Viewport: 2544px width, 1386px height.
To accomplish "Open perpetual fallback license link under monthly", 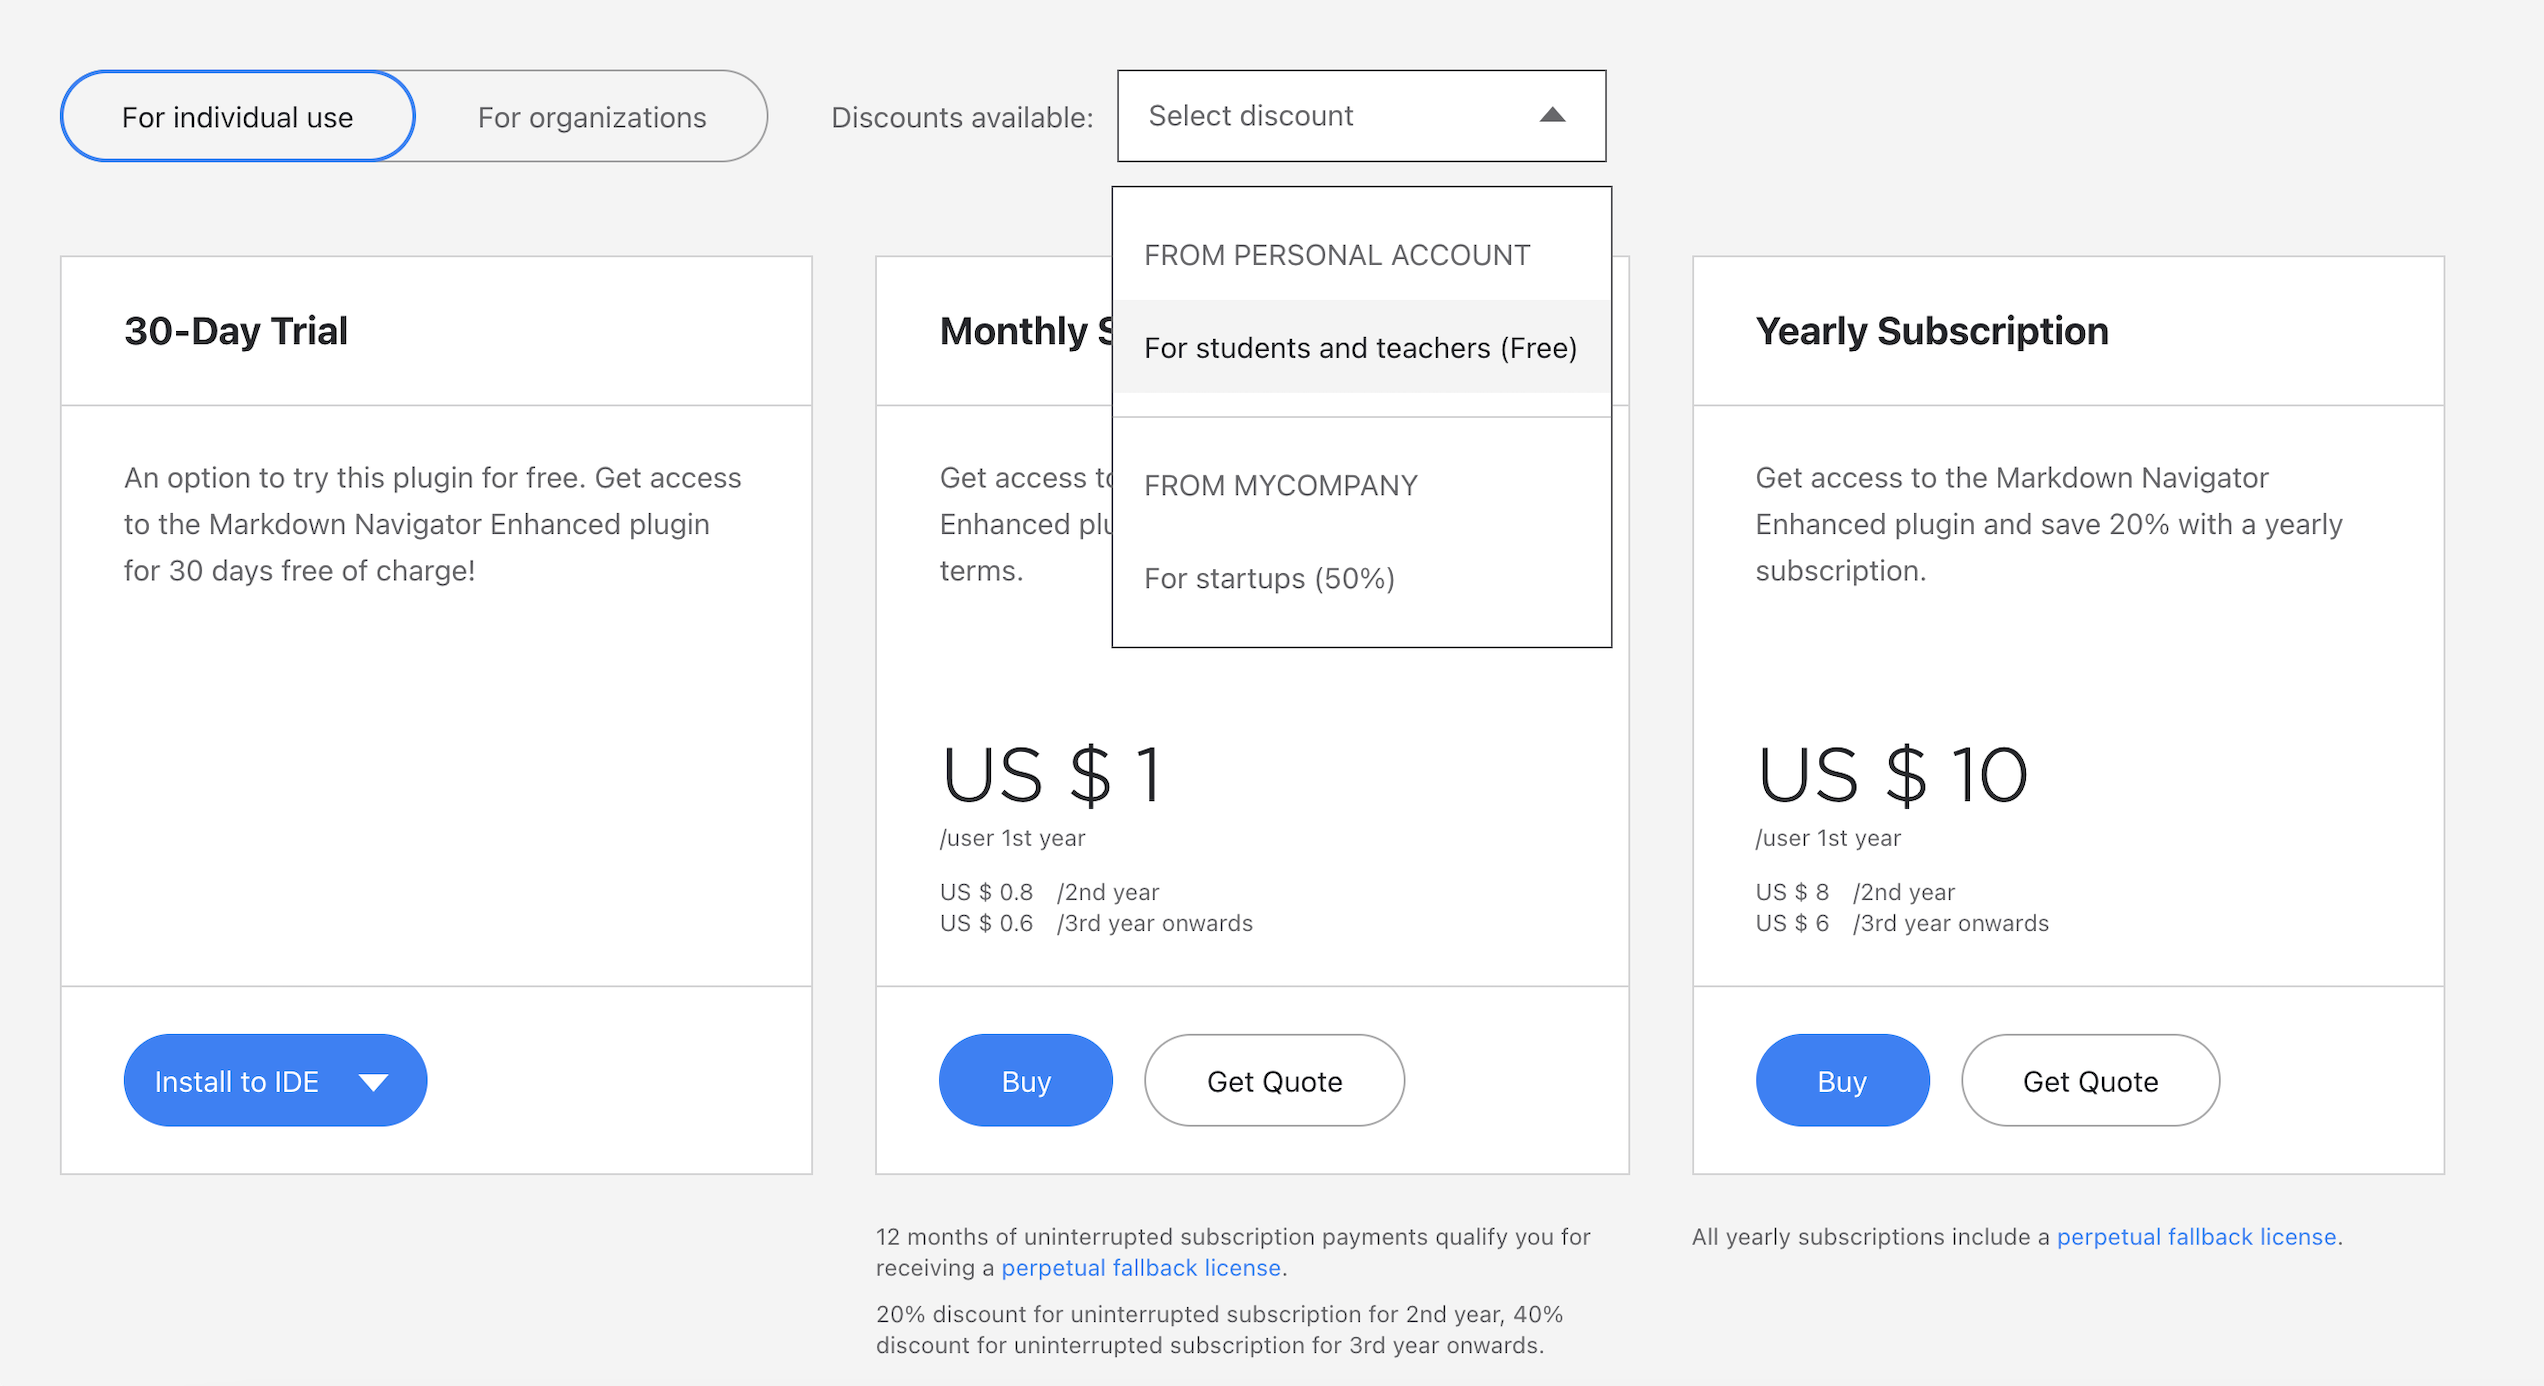I will tap(1141, 1268).
